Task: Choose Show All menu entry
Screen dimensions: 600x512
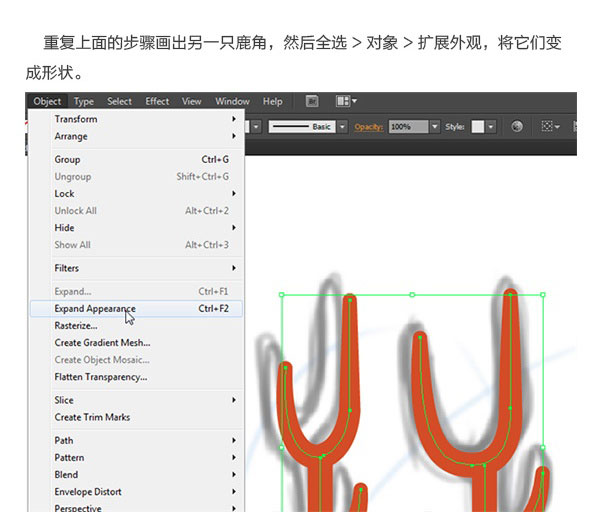Action: (x=136, y=245)
